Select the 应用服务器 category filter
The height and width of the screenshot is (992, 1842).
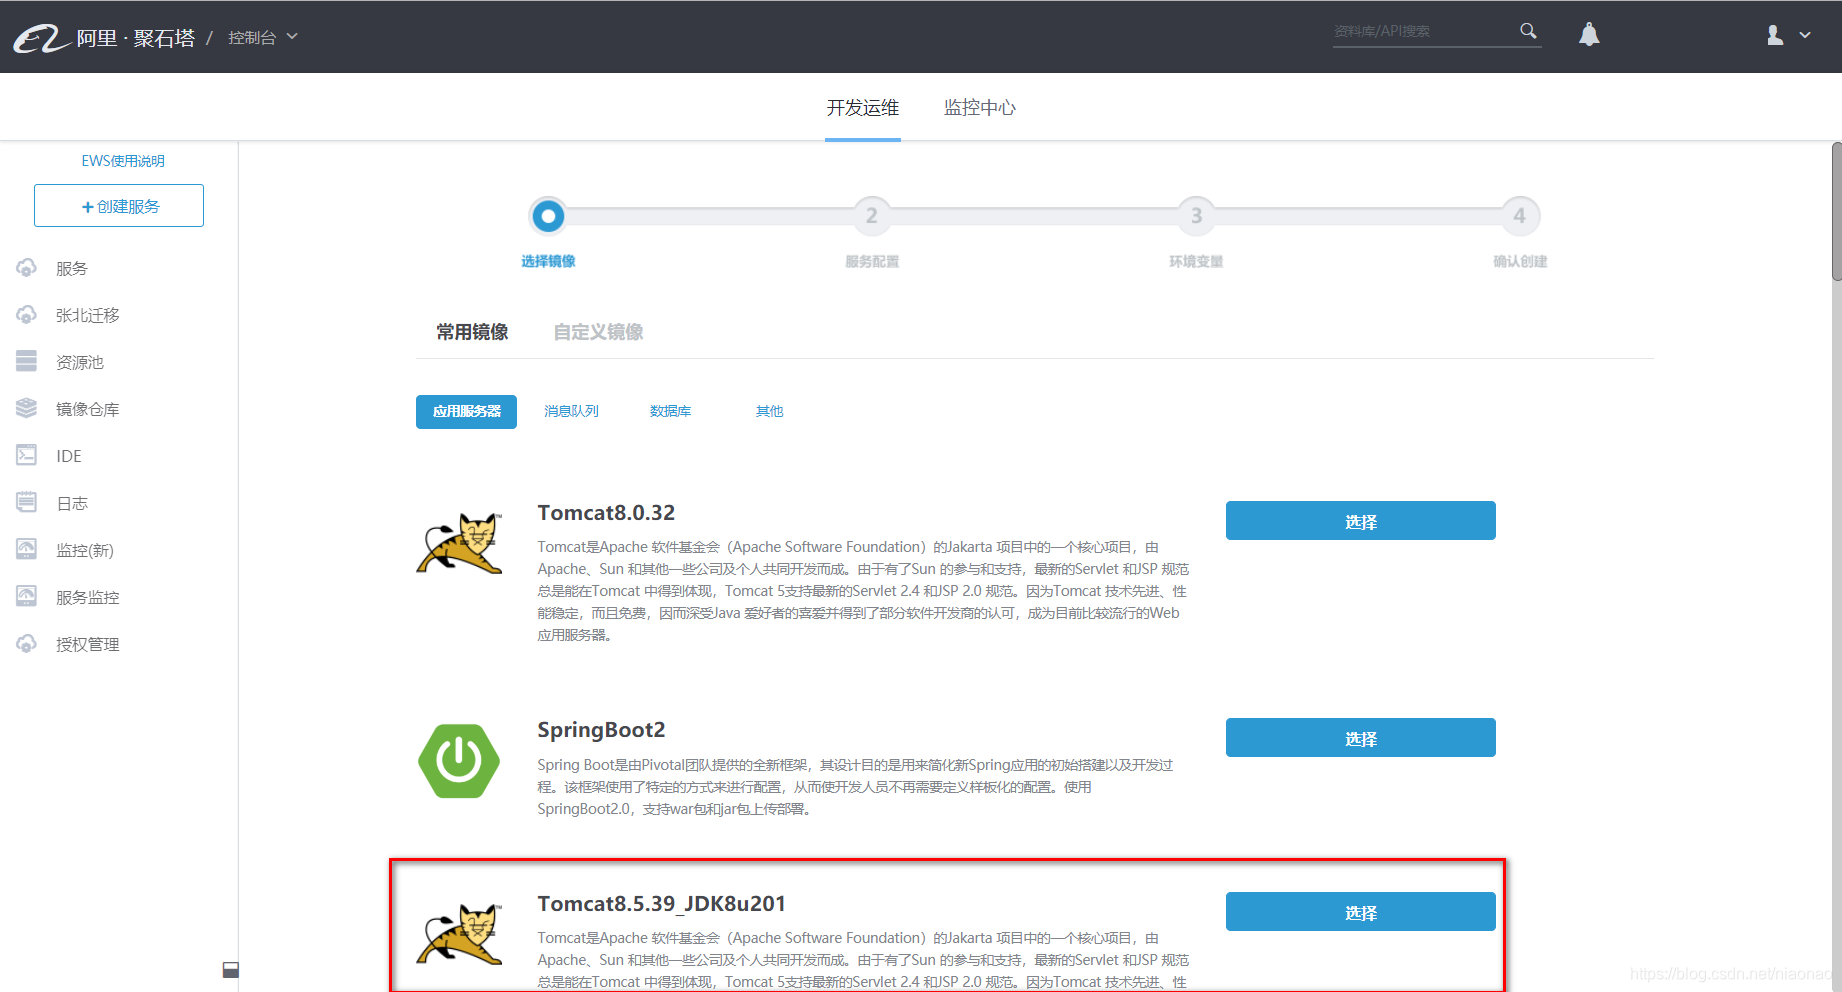[466, 412]
